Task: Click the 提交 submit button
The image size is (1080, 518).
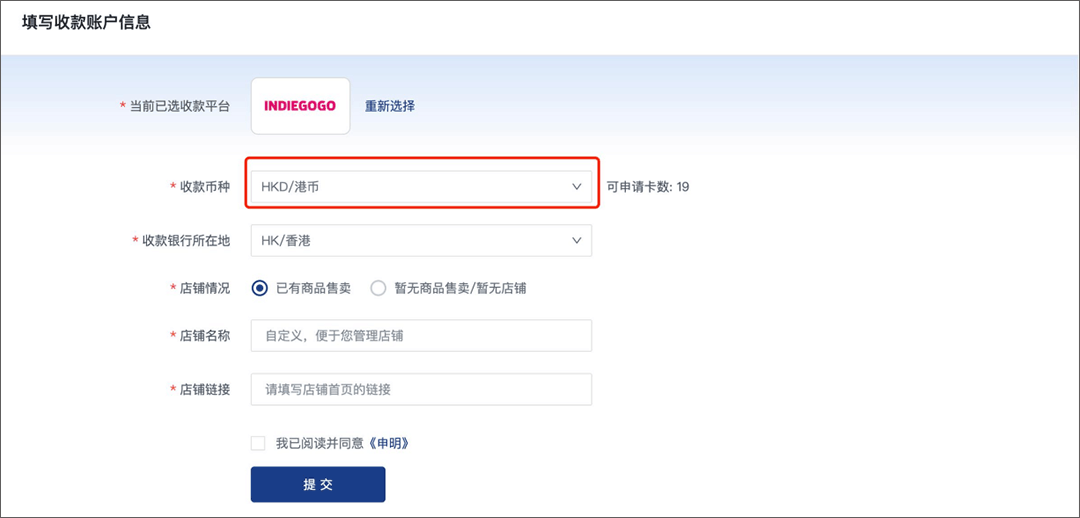Action: pyautogui.click(x=318, y=484)
